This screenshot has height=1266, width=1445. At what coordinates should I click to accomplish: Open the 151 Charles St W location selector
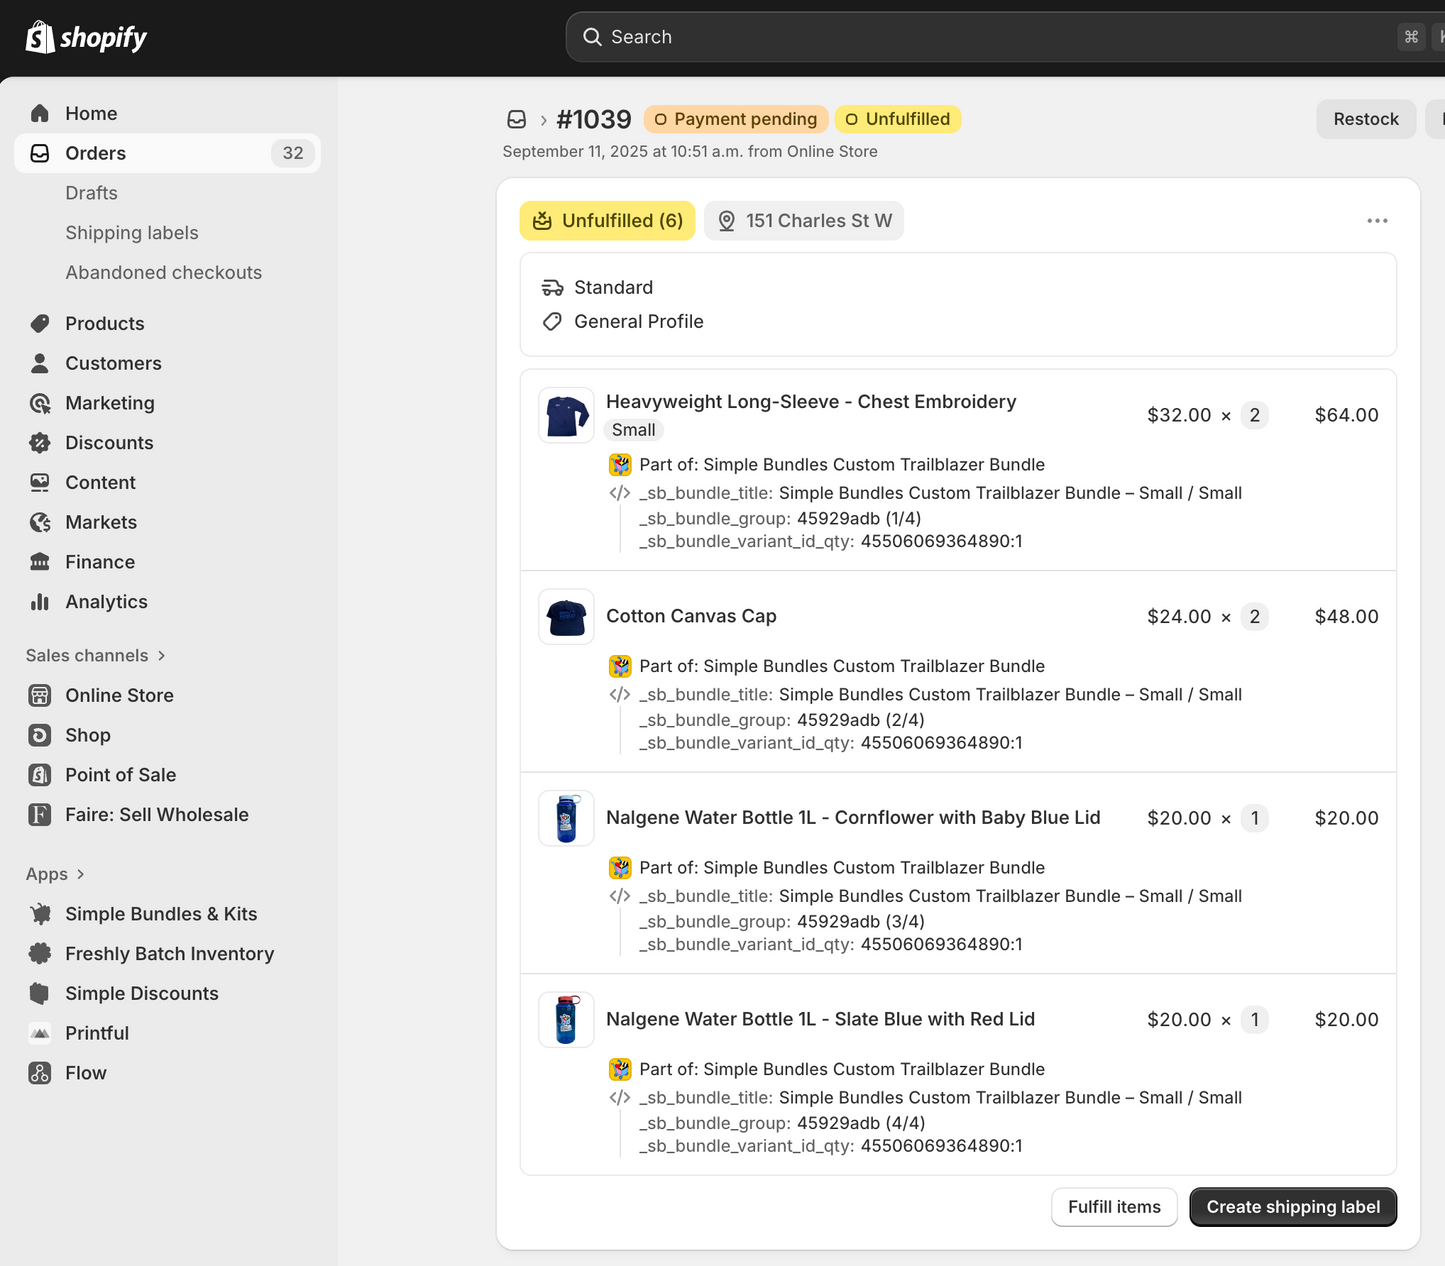click(x=804, y=221)
